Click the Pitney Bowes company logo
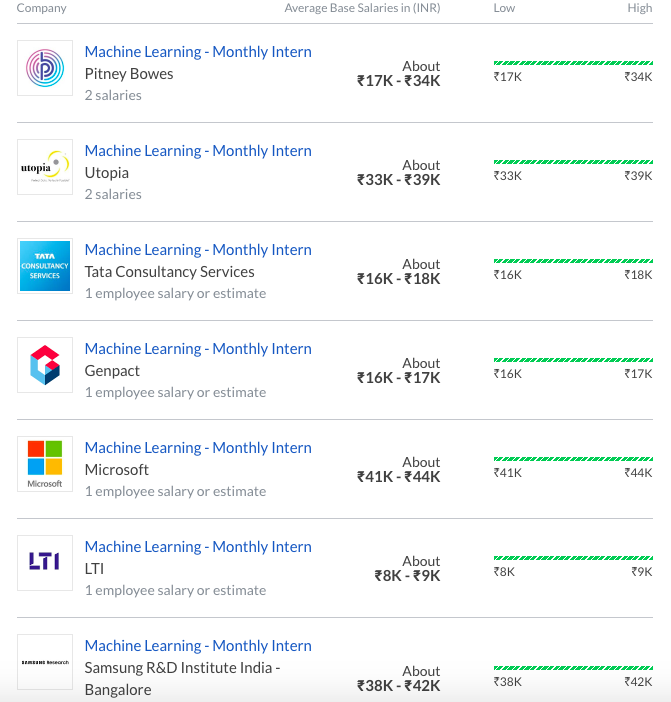The image size is (671, 702). coord(45,68)
